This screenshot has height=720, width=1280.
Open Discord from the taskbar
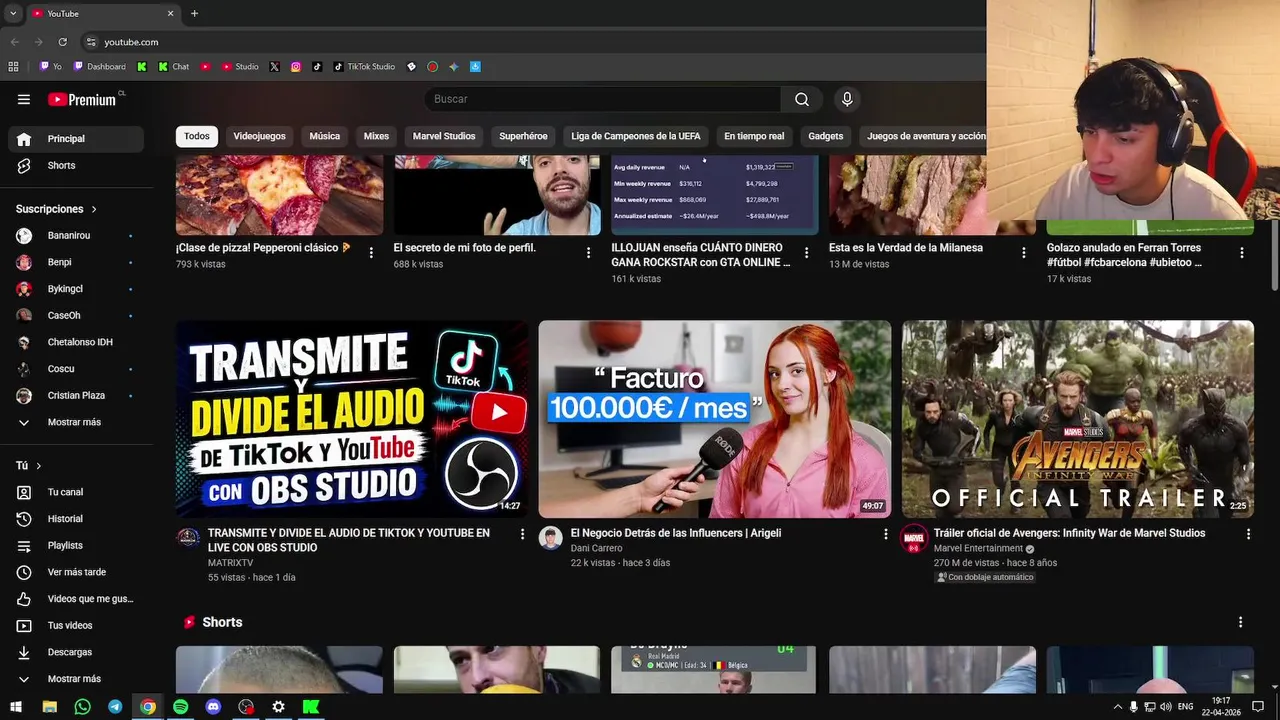213,707
